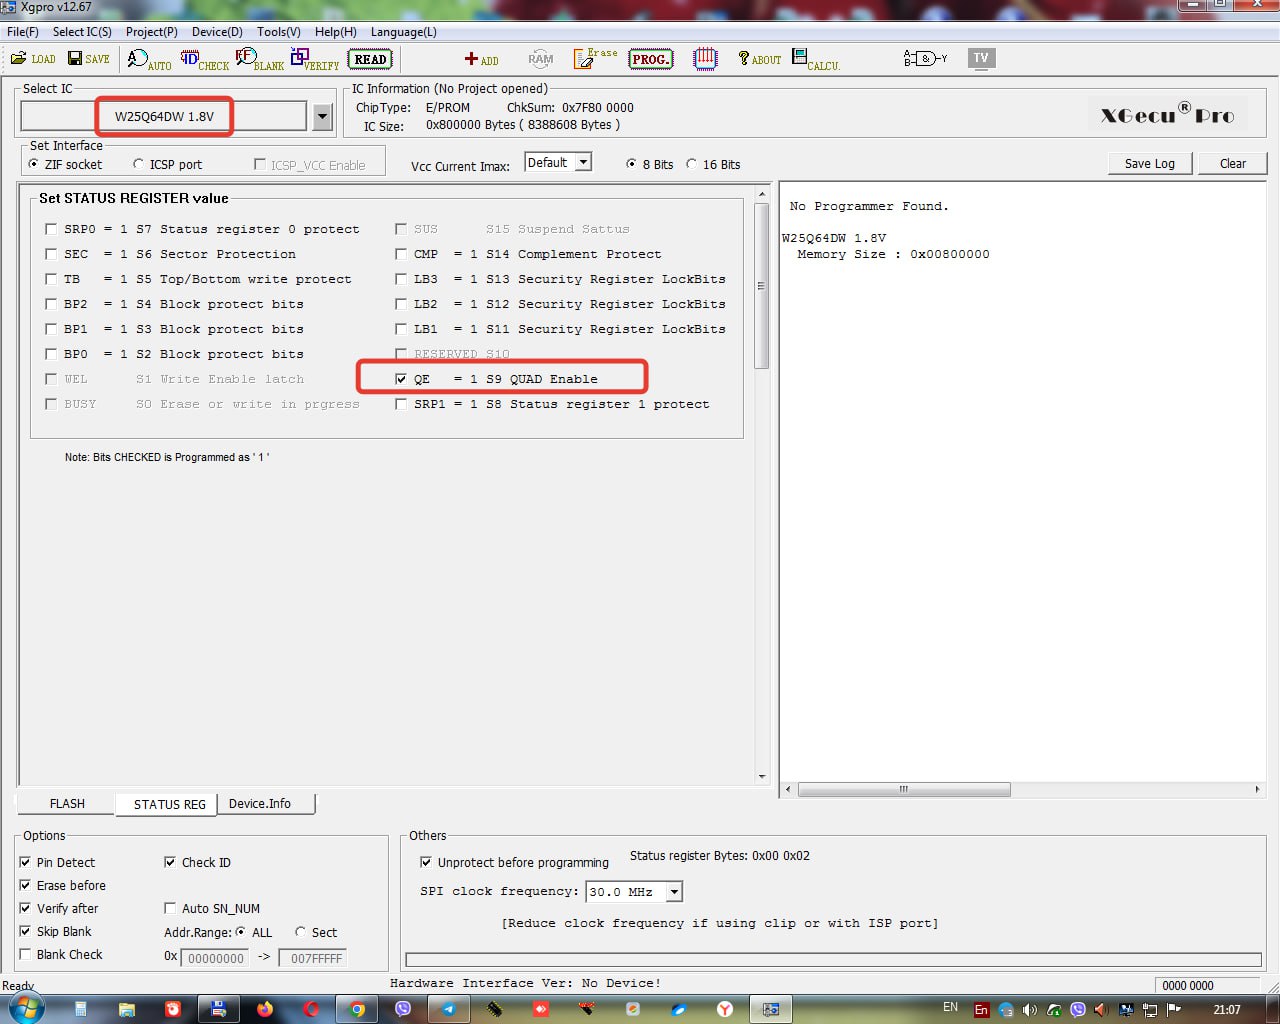
Task: Click the Save Log button
Action: click(x=1150, y=164)
